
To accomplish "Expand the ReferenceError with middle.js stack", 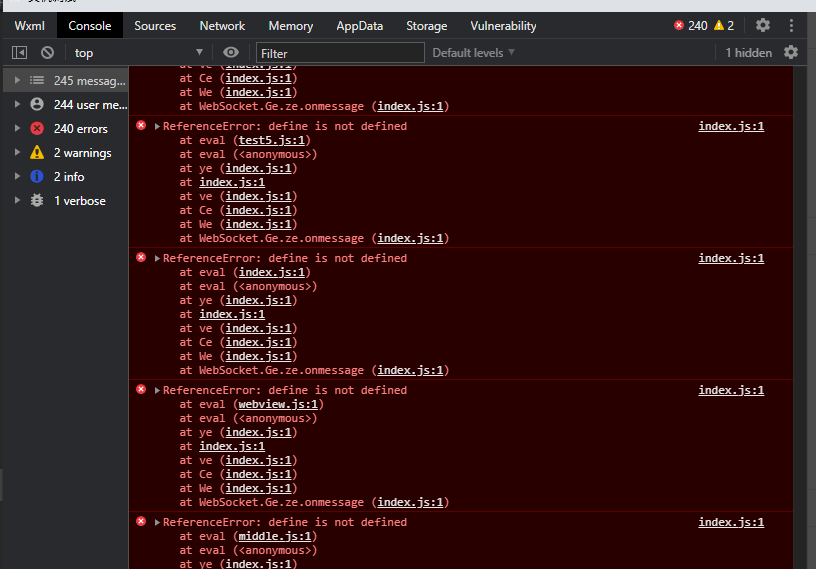I will click(157, 522).
